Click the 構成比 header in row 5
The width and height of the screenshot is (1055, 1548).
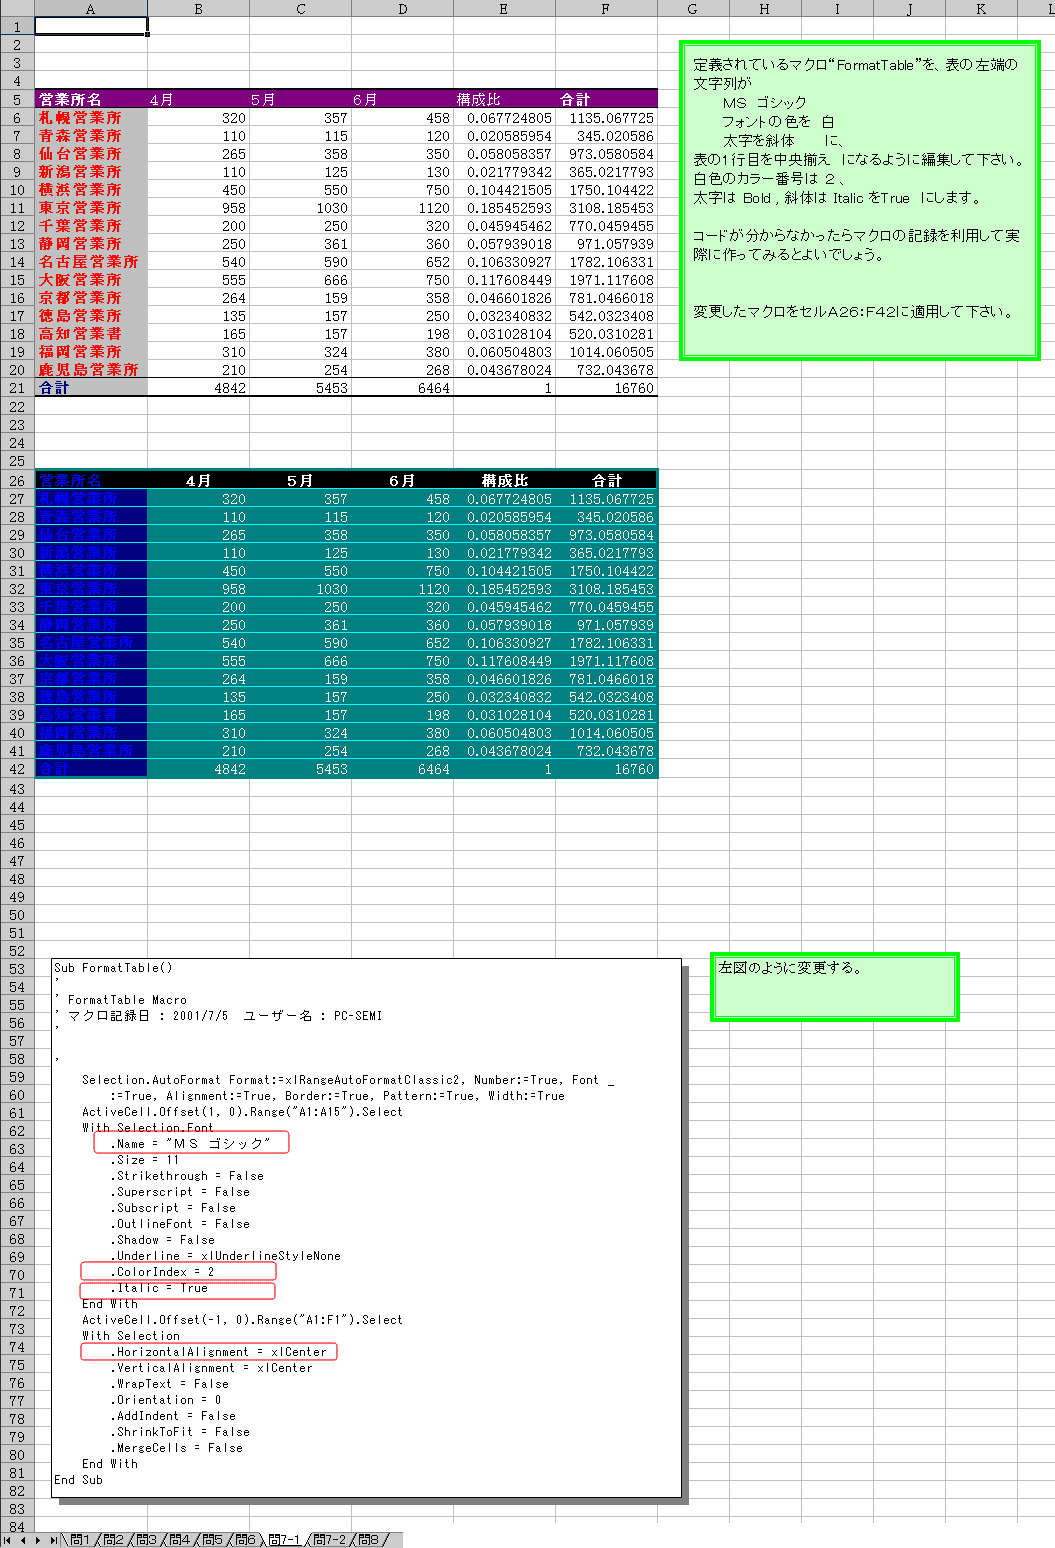tap(503, 99)
